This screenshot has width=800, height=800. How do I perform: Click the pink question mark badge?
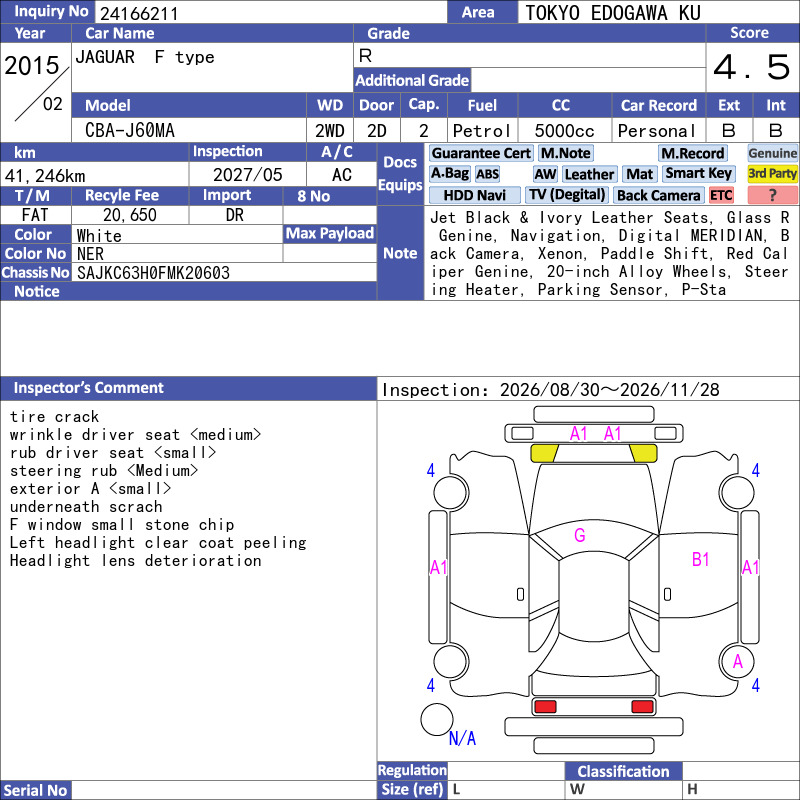coord(772,195)
